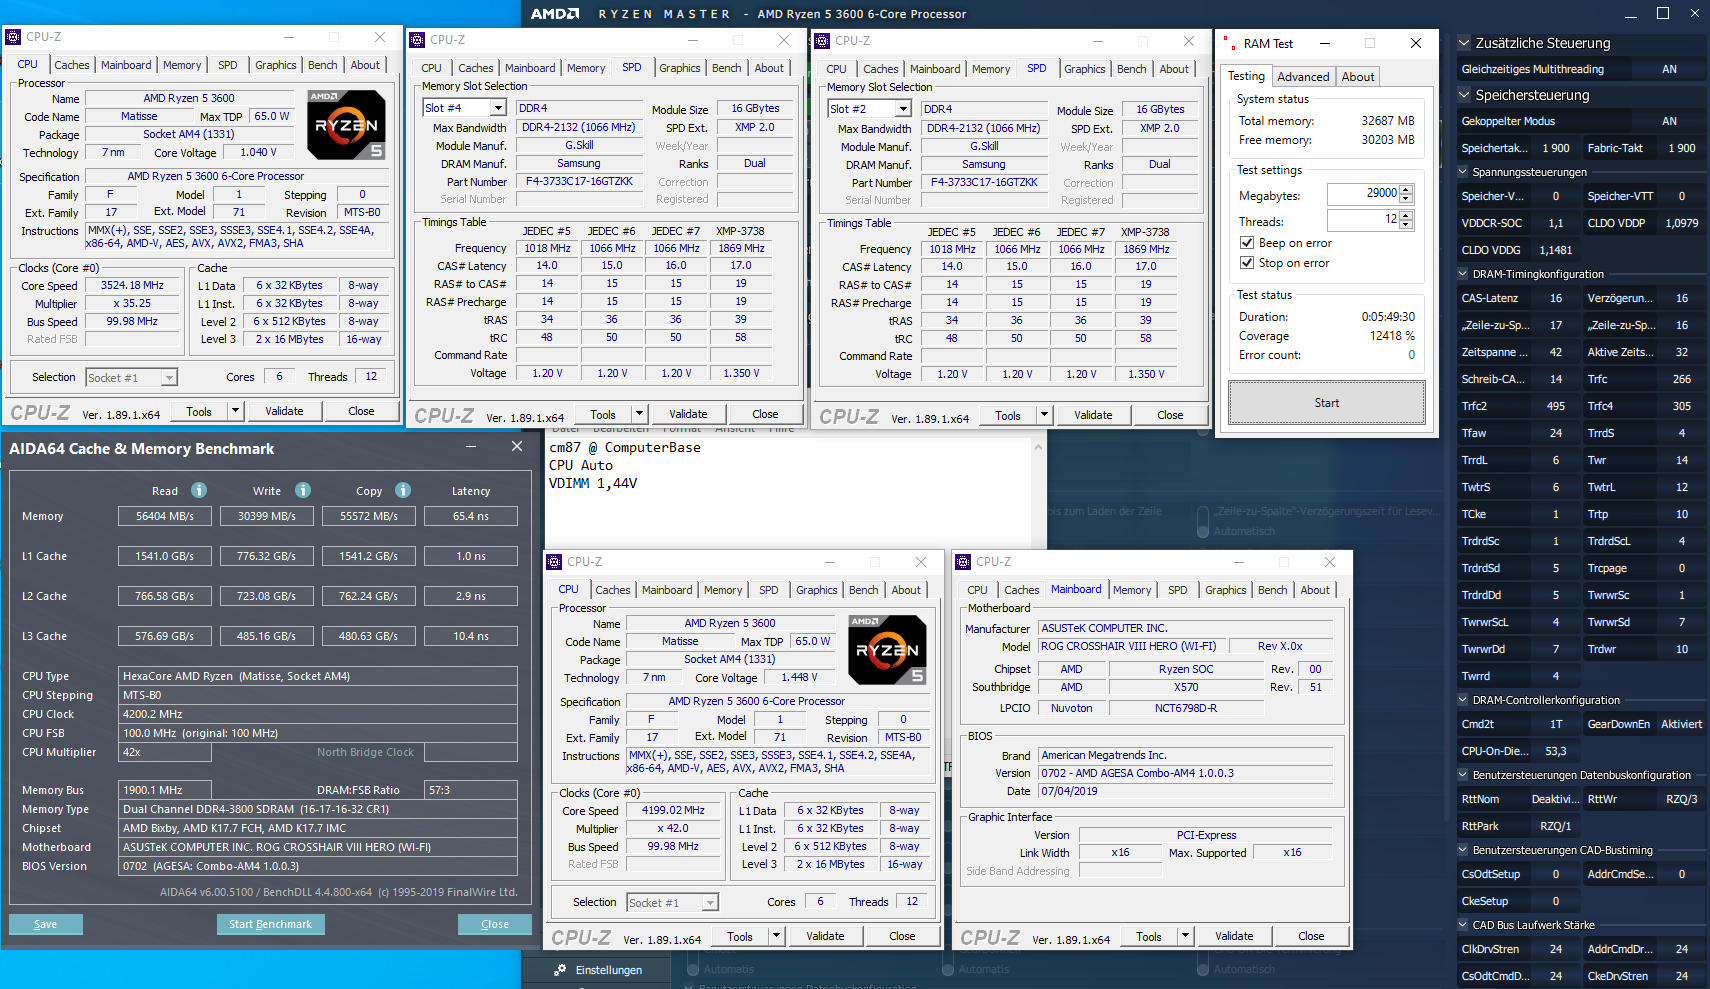Screen dimensions: 1710x989
Task: Click the Start button in RAM Test
Action: point(1327,403)
